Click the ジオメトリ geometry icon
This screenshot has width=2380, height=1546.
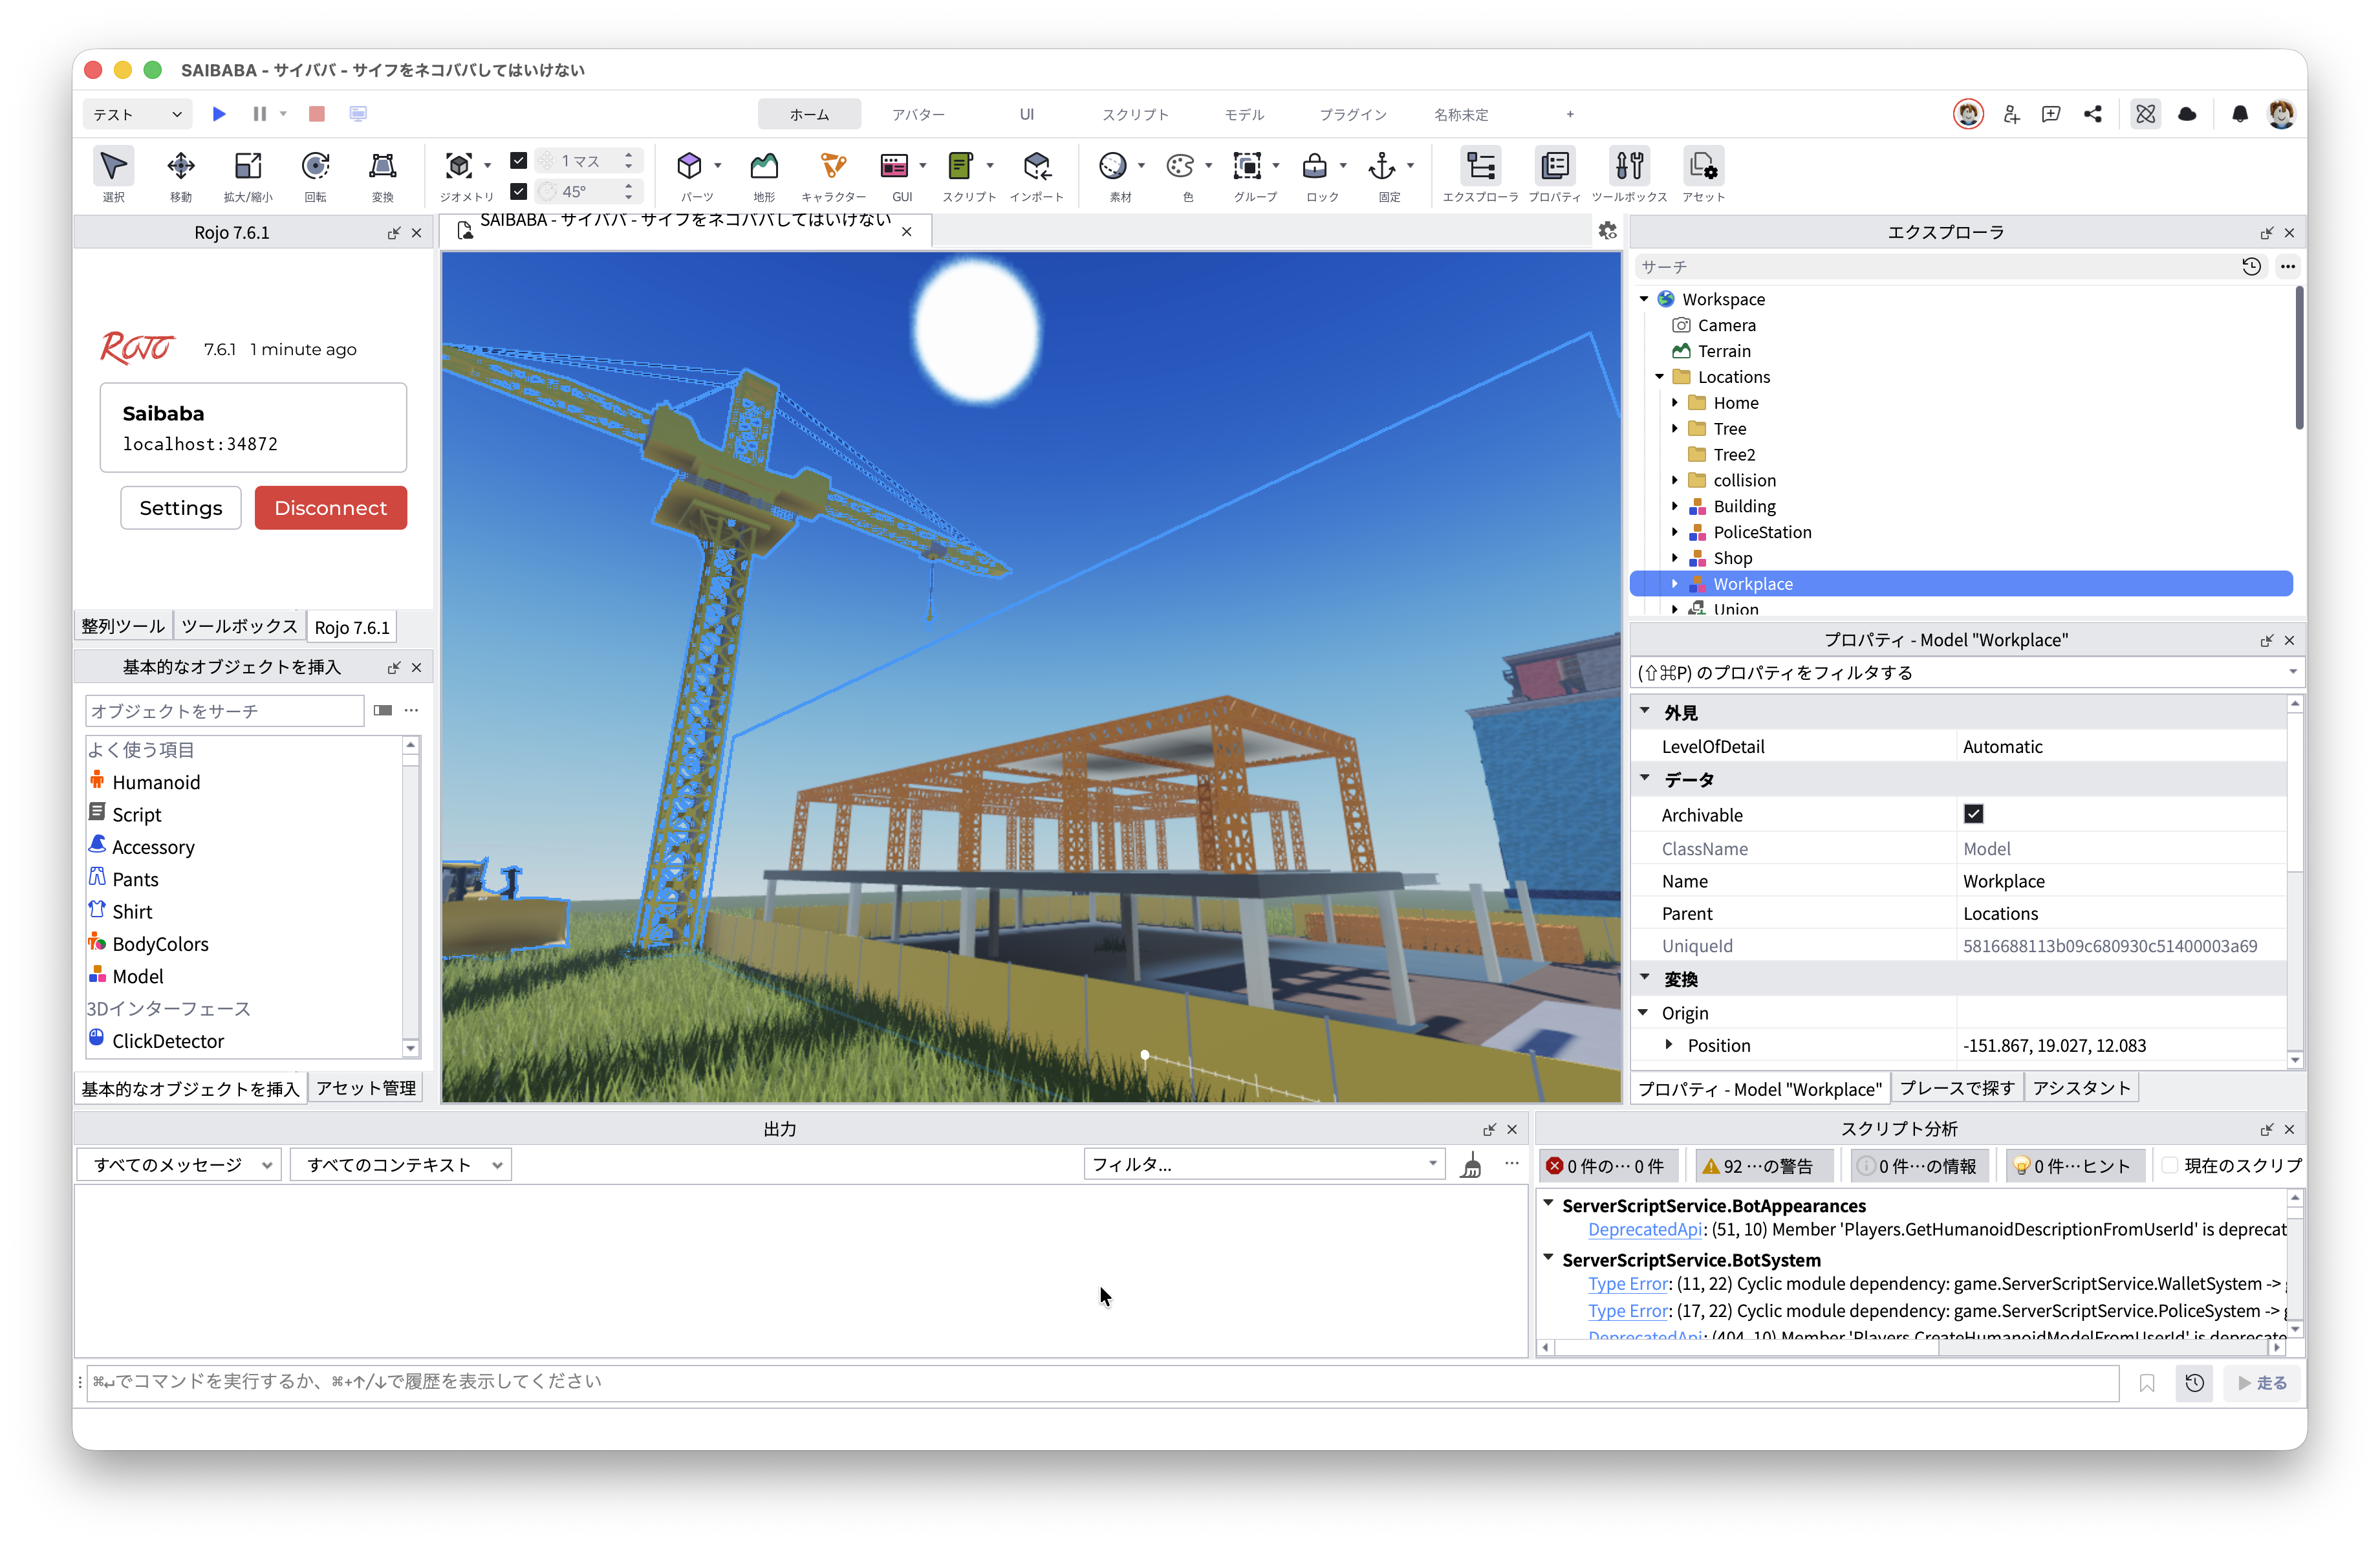(459, 166)
